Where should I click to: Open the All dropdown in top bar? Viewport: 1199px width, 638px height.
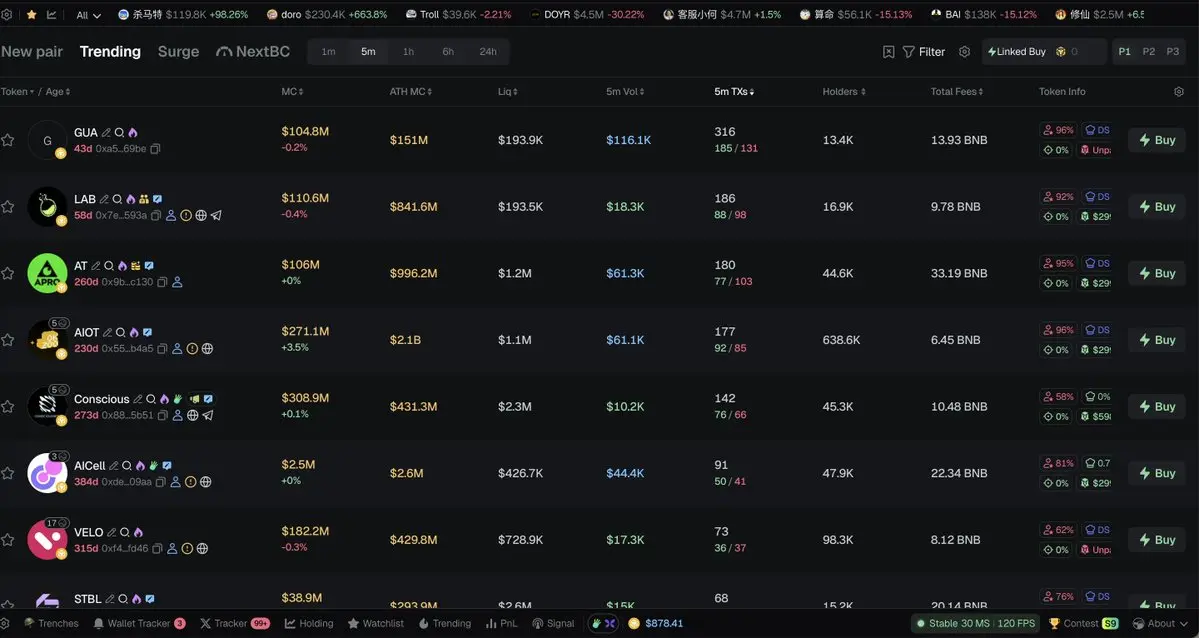coord(89,15)
